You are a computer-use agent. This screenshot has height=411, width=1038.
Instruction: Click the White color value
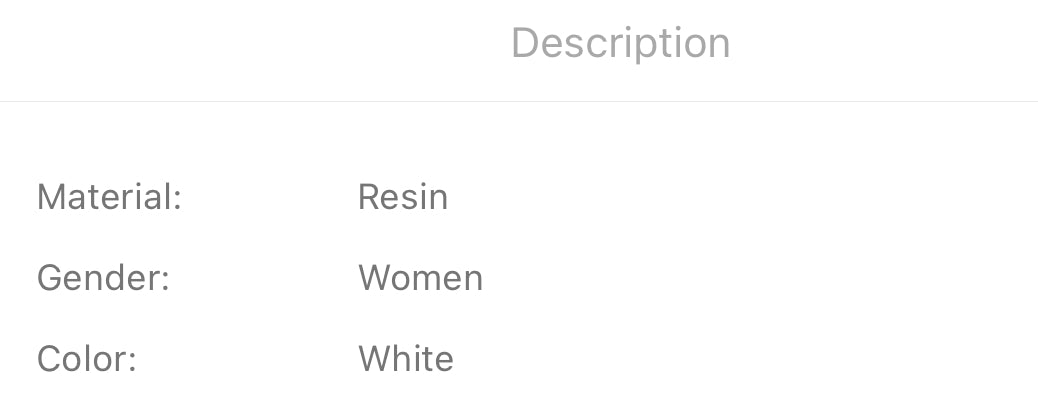[406, 359]
